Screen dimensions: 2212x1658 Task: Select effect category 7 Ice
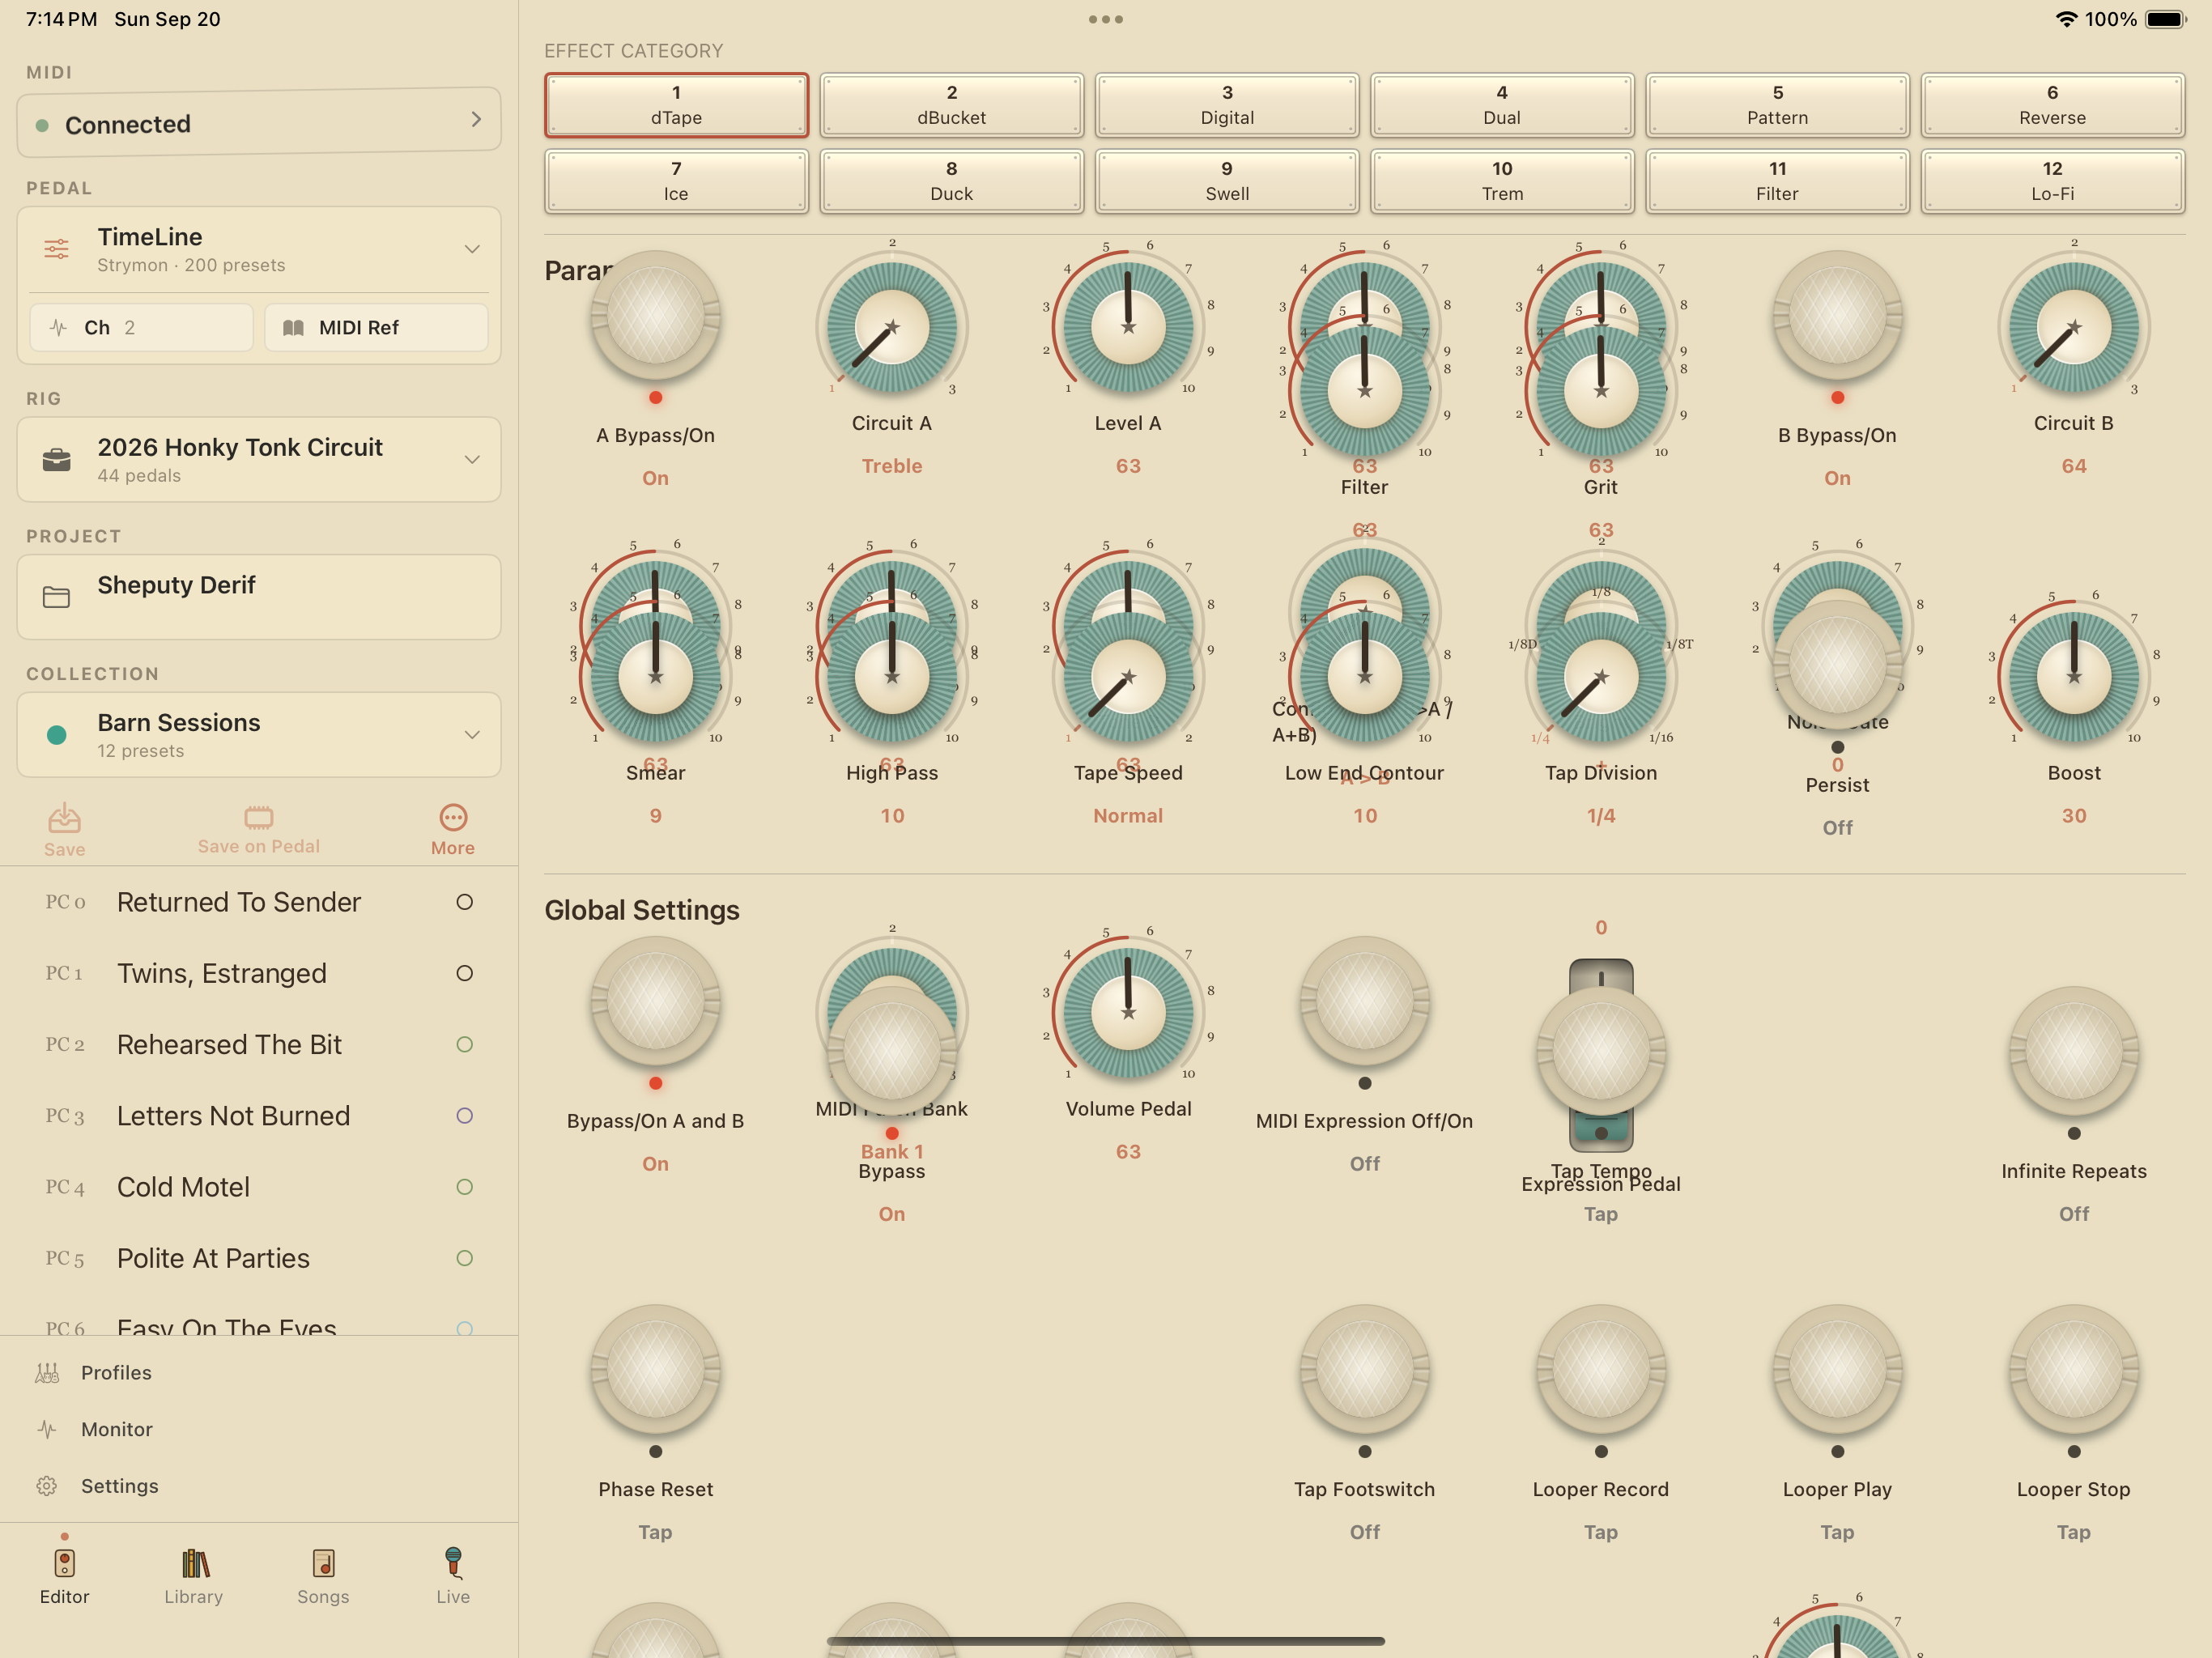676,181
